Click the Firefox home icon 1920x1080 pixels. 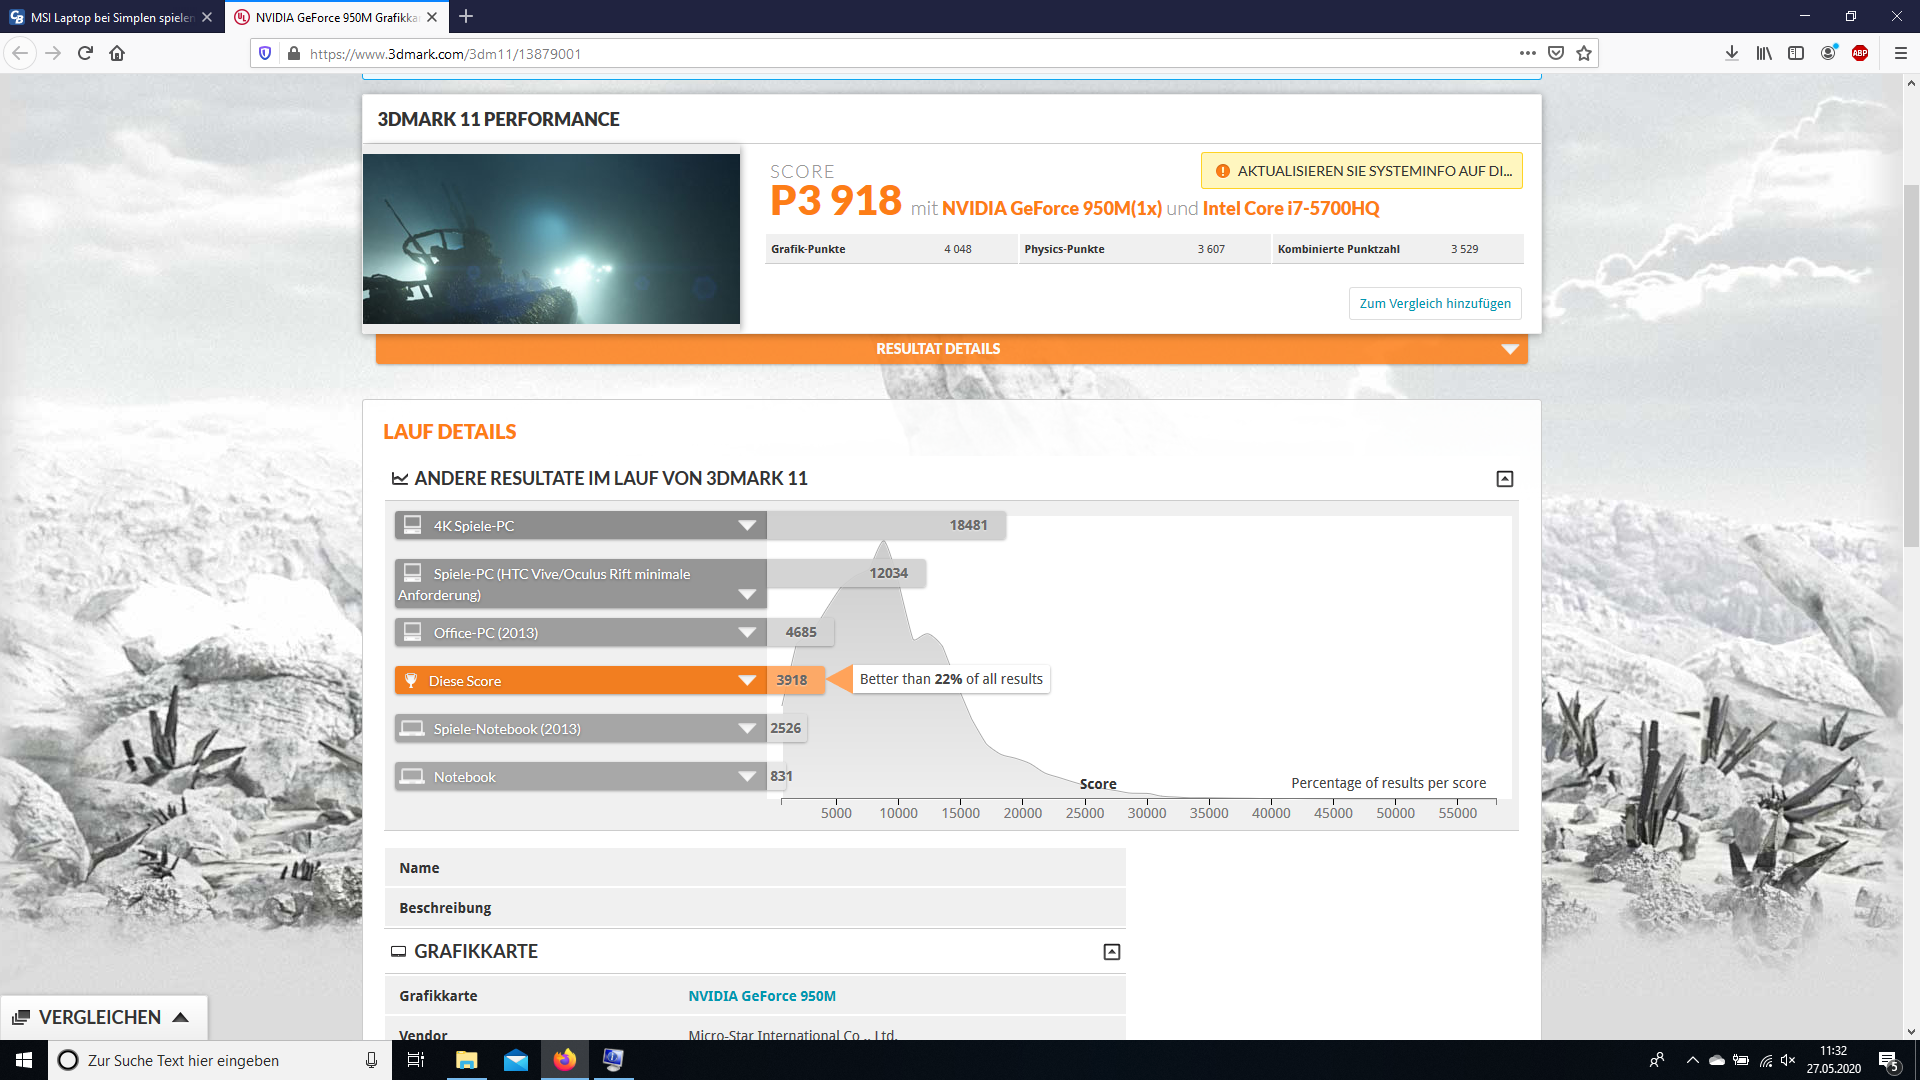pyautogui.click(x=117, y=54)
